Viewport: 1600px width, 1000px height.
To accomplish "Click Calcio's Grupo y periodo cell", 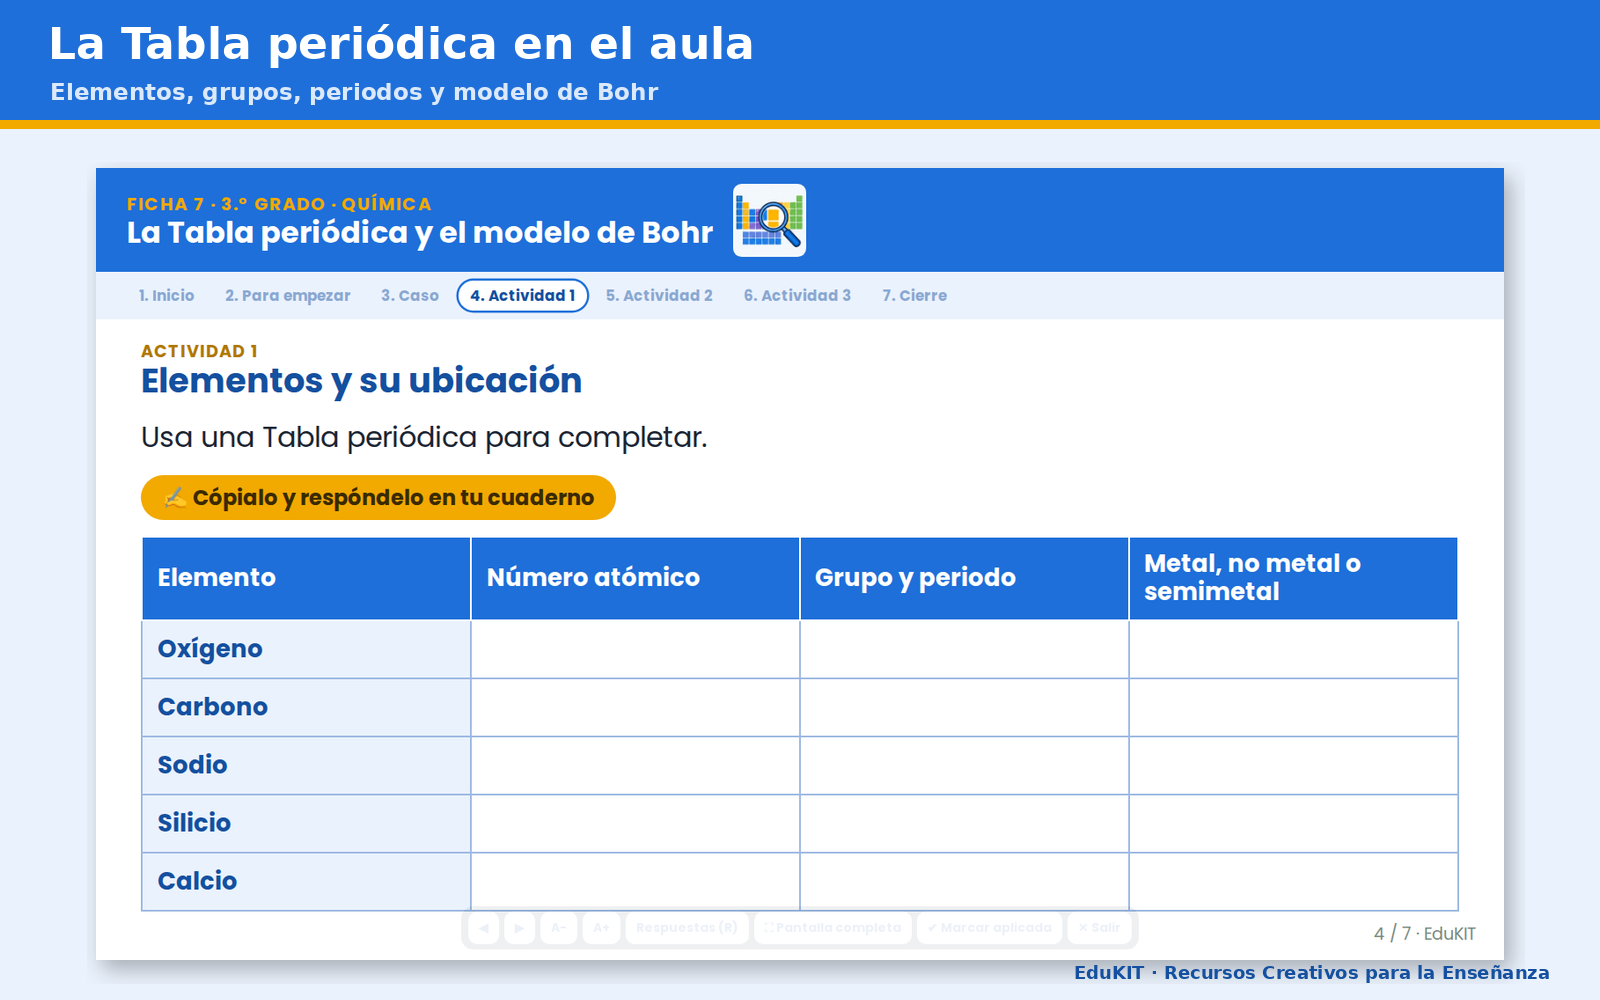I will (964, 881).
